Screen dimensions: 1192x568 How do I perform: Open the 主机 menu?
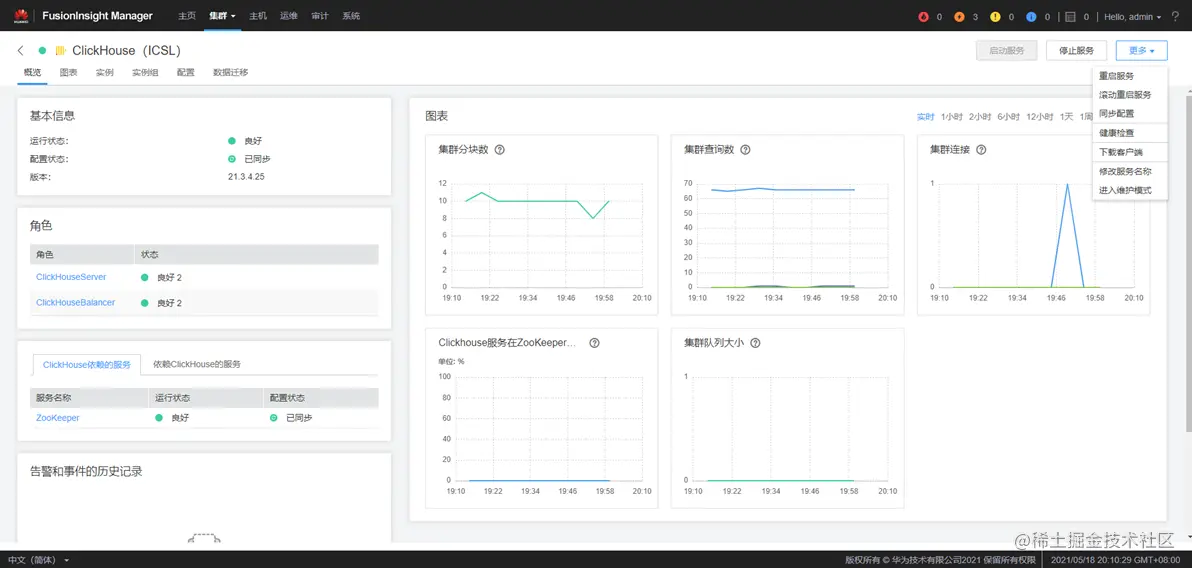click(x=258, y=16)
